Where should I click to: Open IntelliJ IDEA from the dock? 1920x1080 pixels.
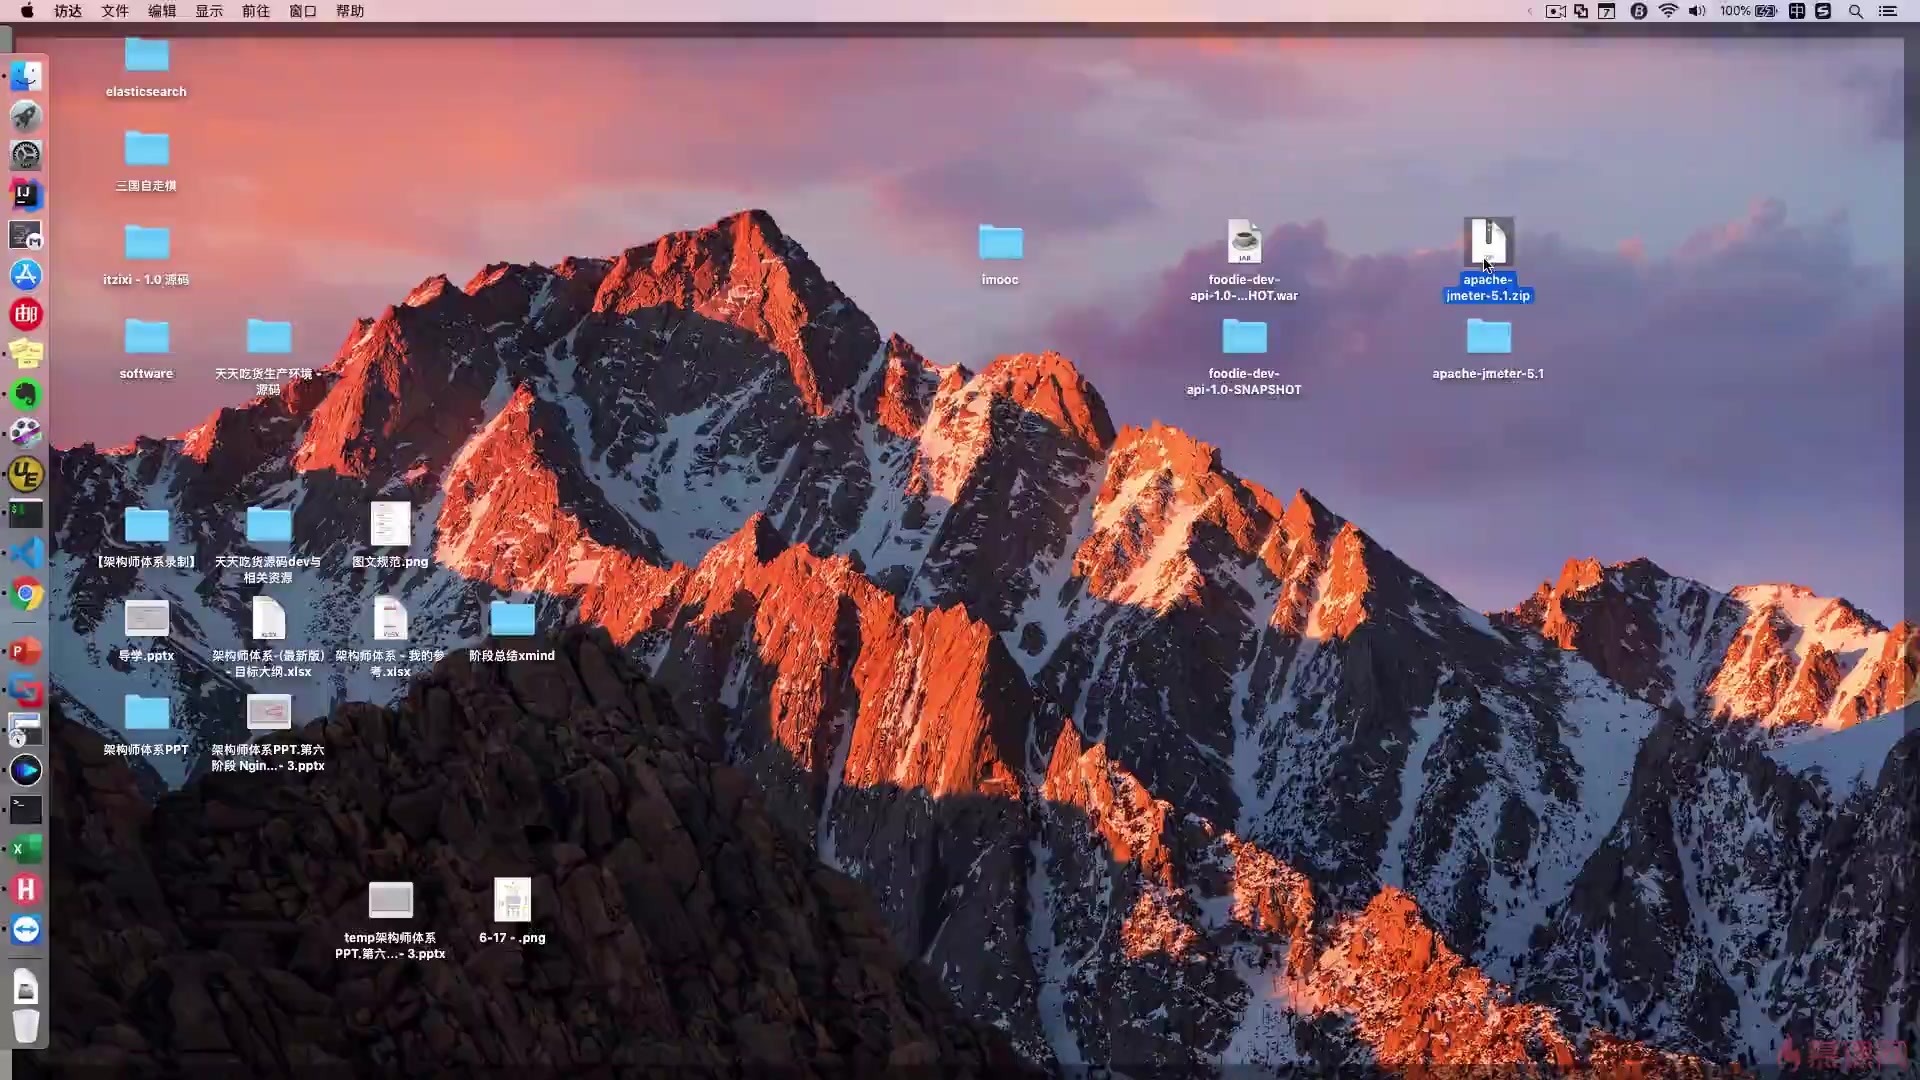coord(26,194)
